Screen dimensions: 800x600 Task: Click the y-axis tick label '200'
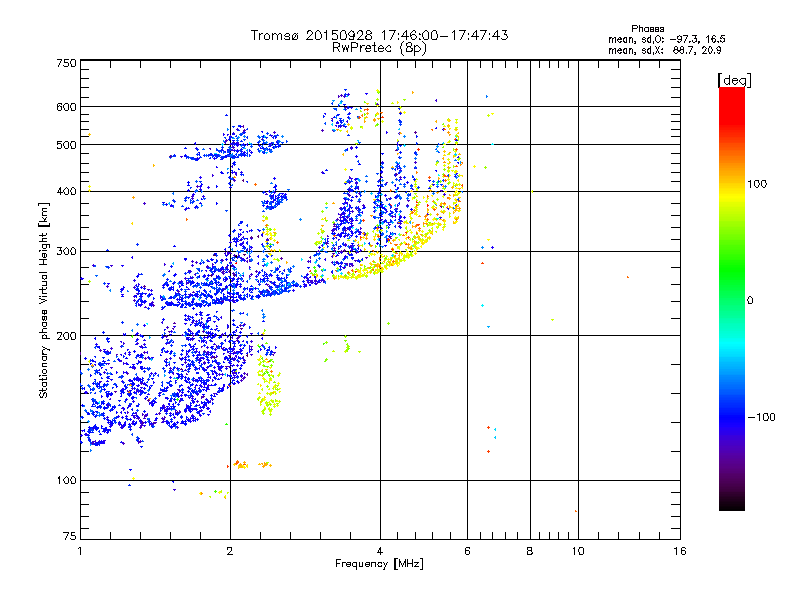[66, 336]
